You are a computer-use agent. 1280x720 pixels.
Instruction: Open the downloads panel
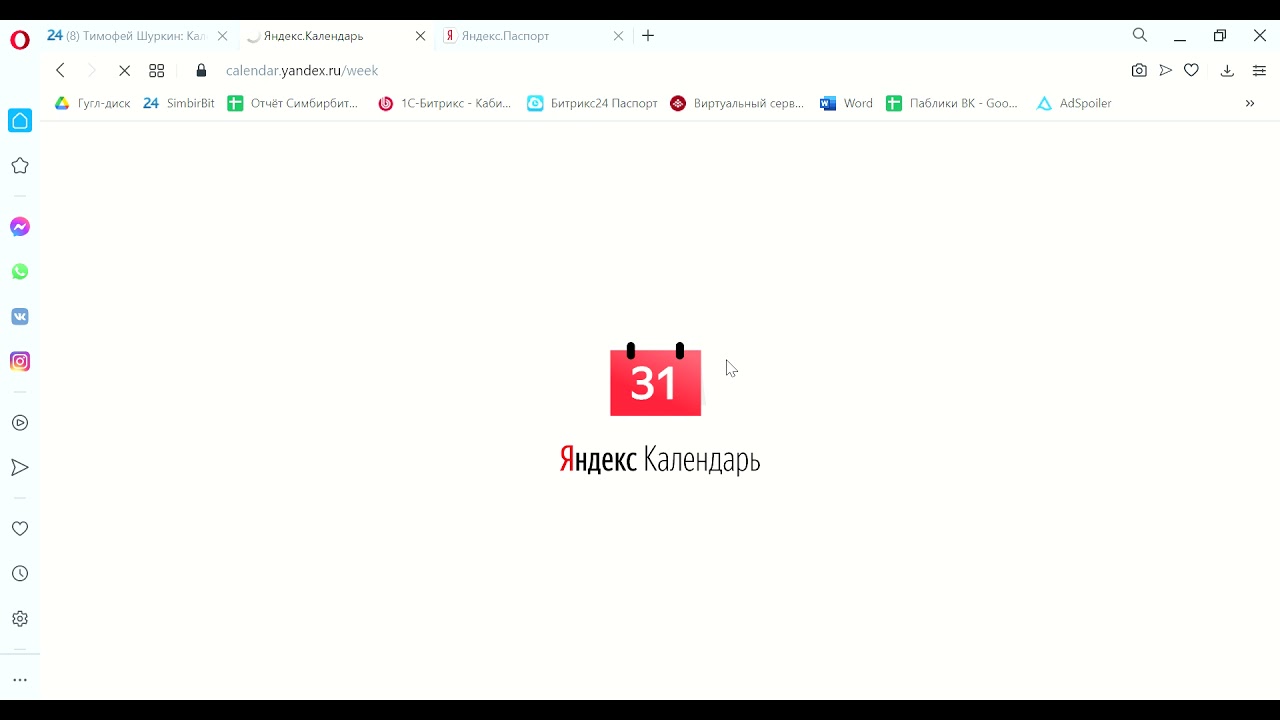point(1227,71)
